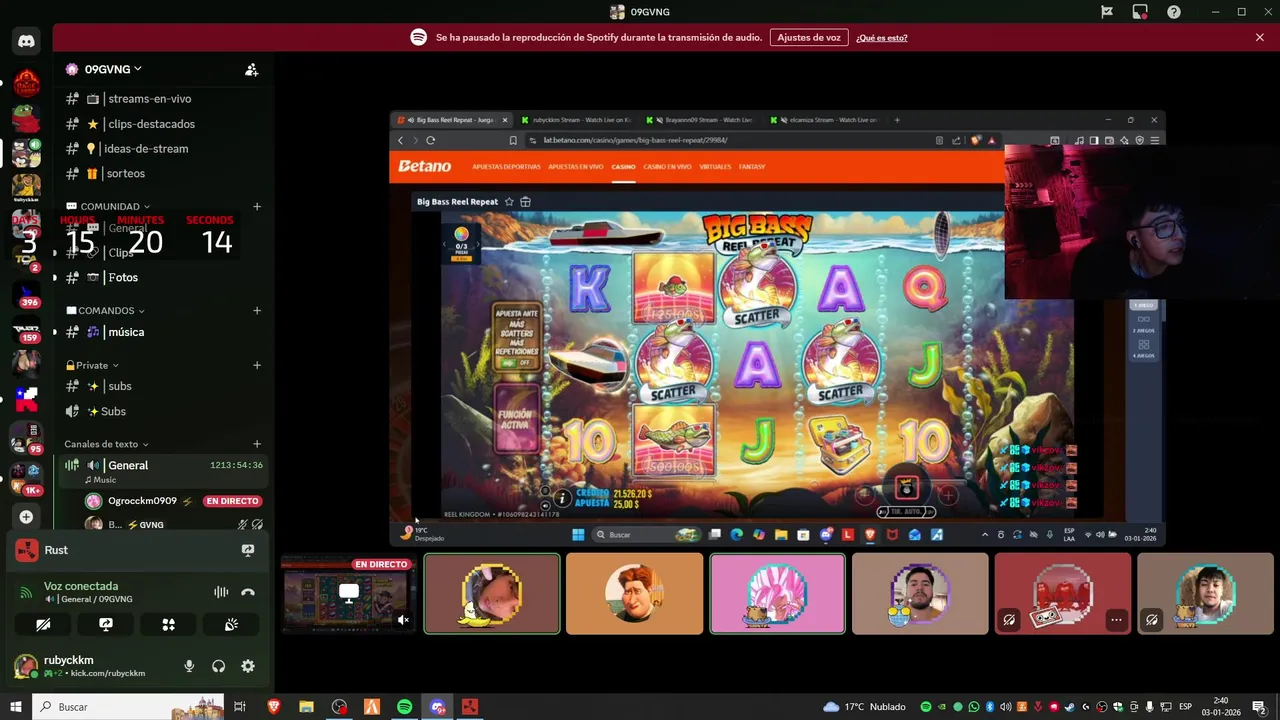Open Windows notification center icon
Viewport: 1280px width, 720px height.
click(x=1257, y=707)
